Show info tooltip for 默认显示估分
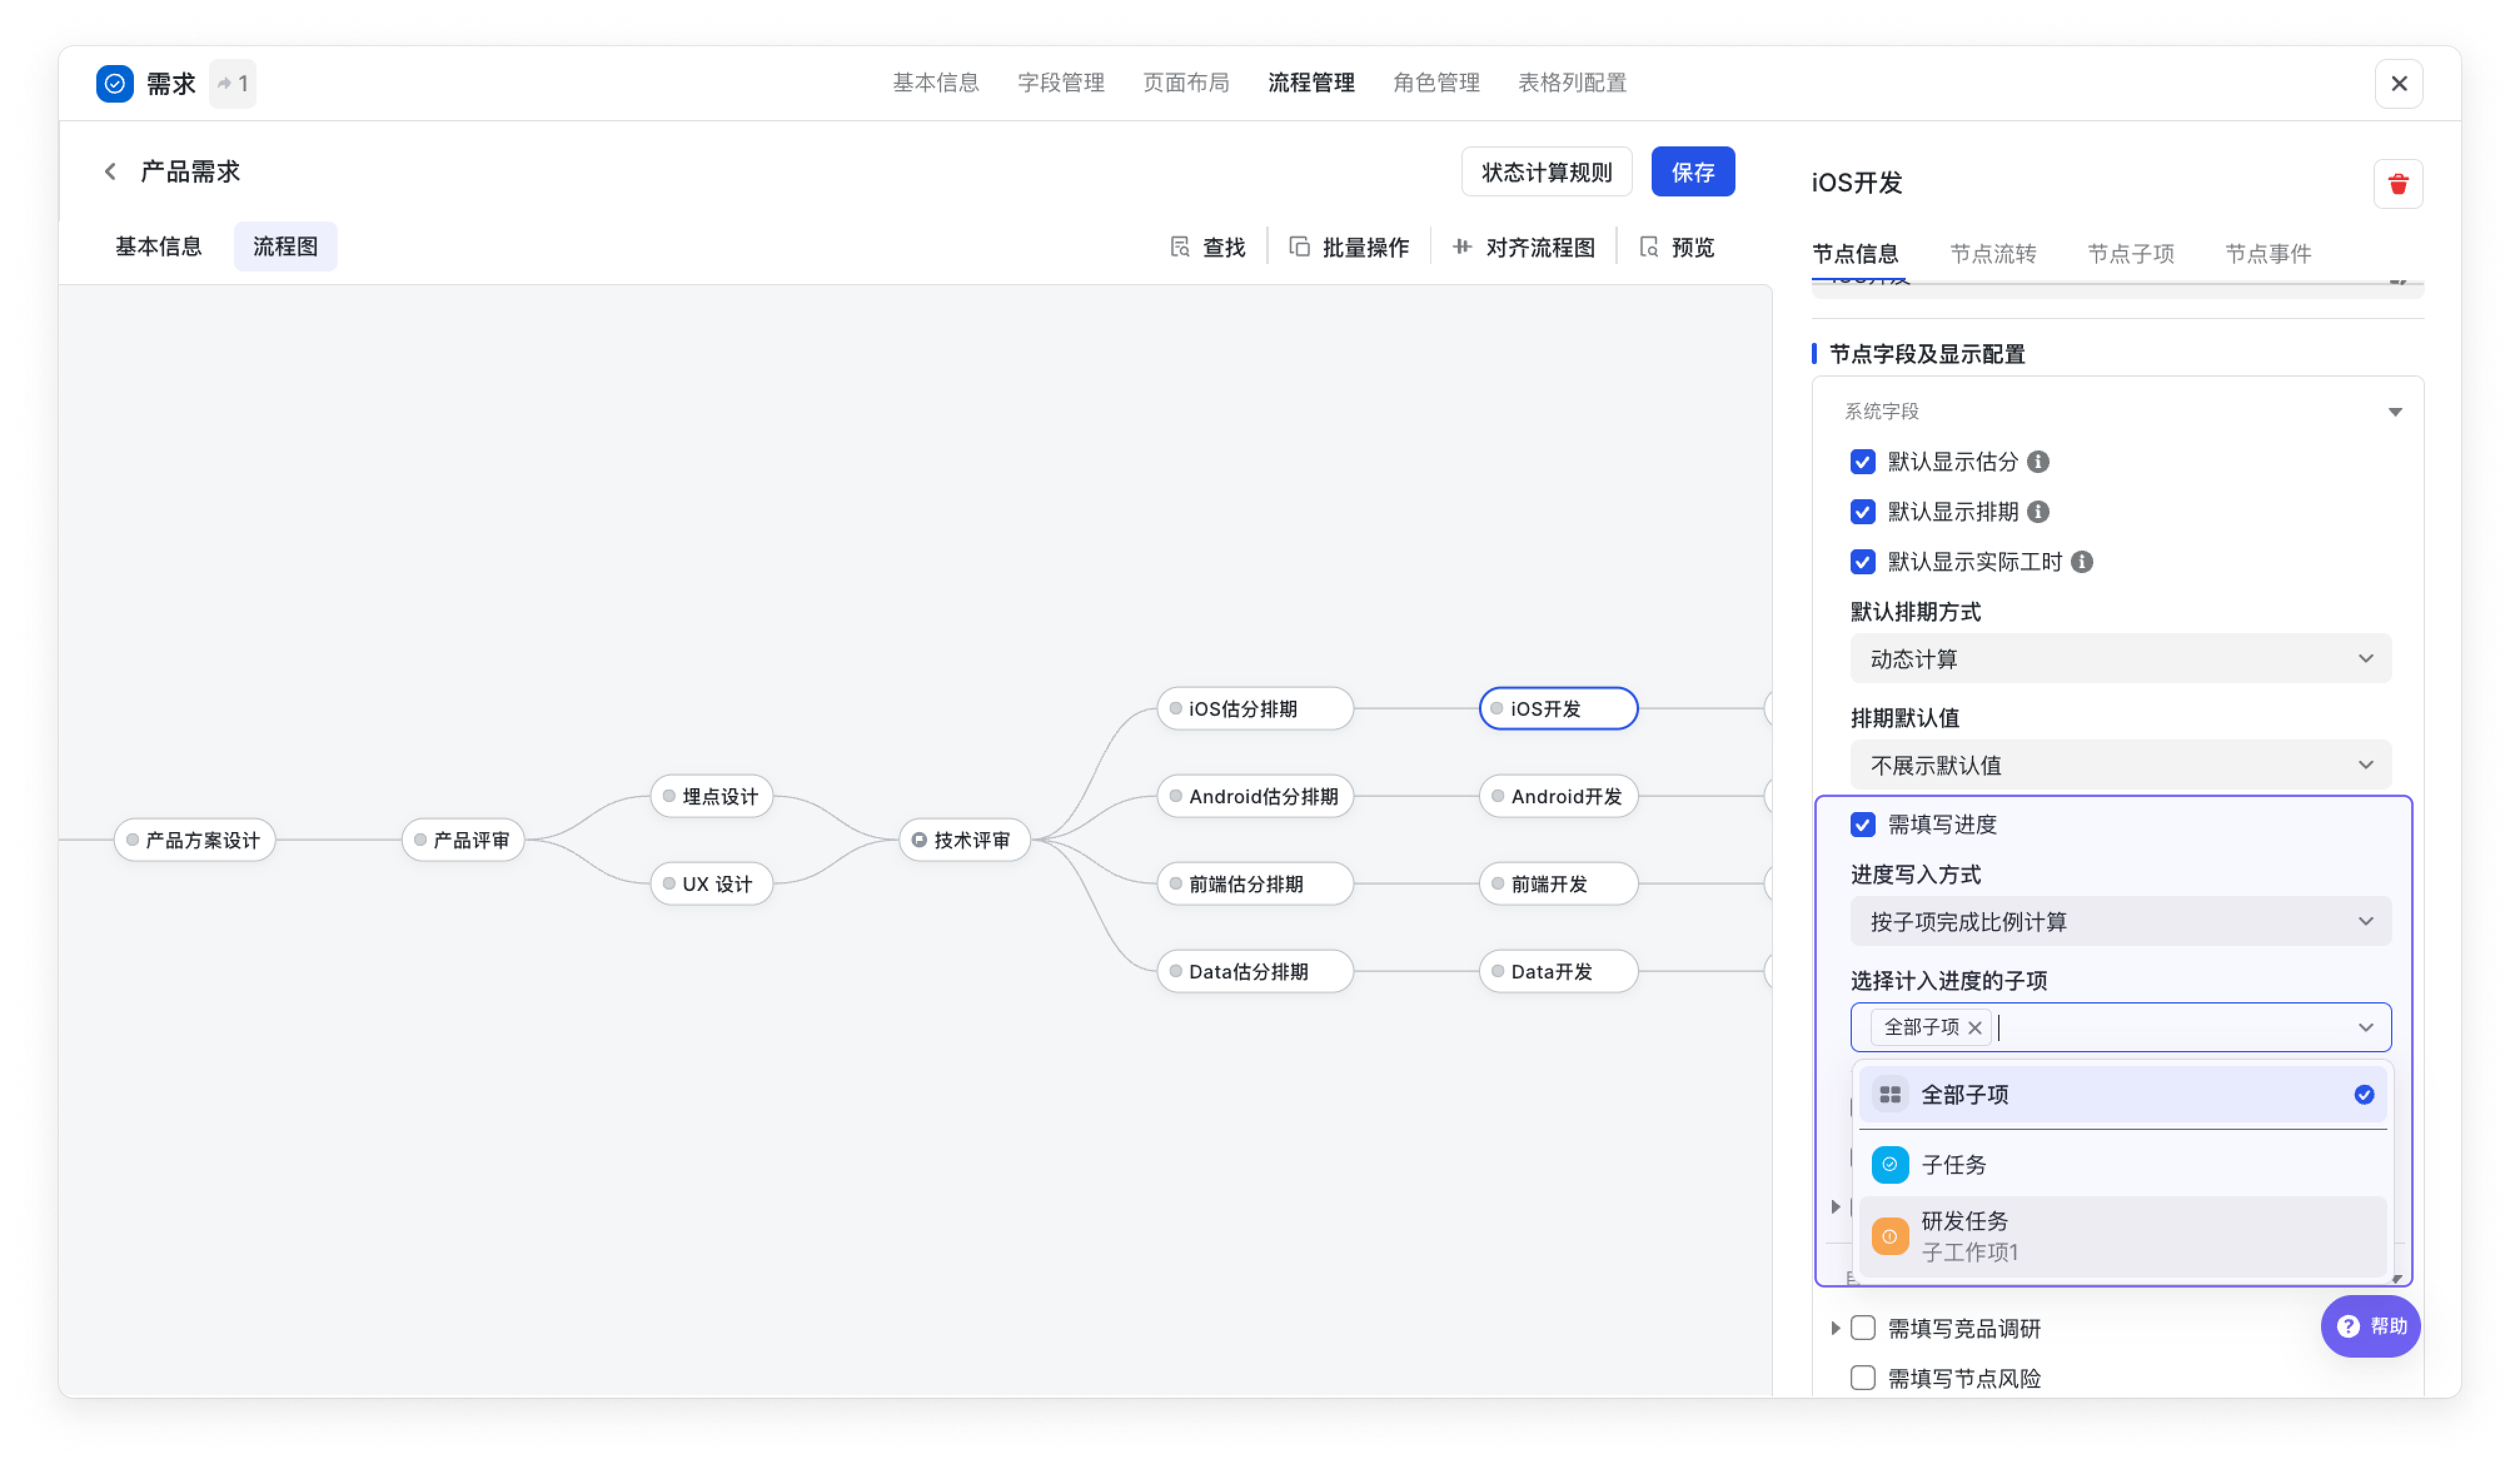Viewport: 2520px width, 1469px height. point(2038,462)
